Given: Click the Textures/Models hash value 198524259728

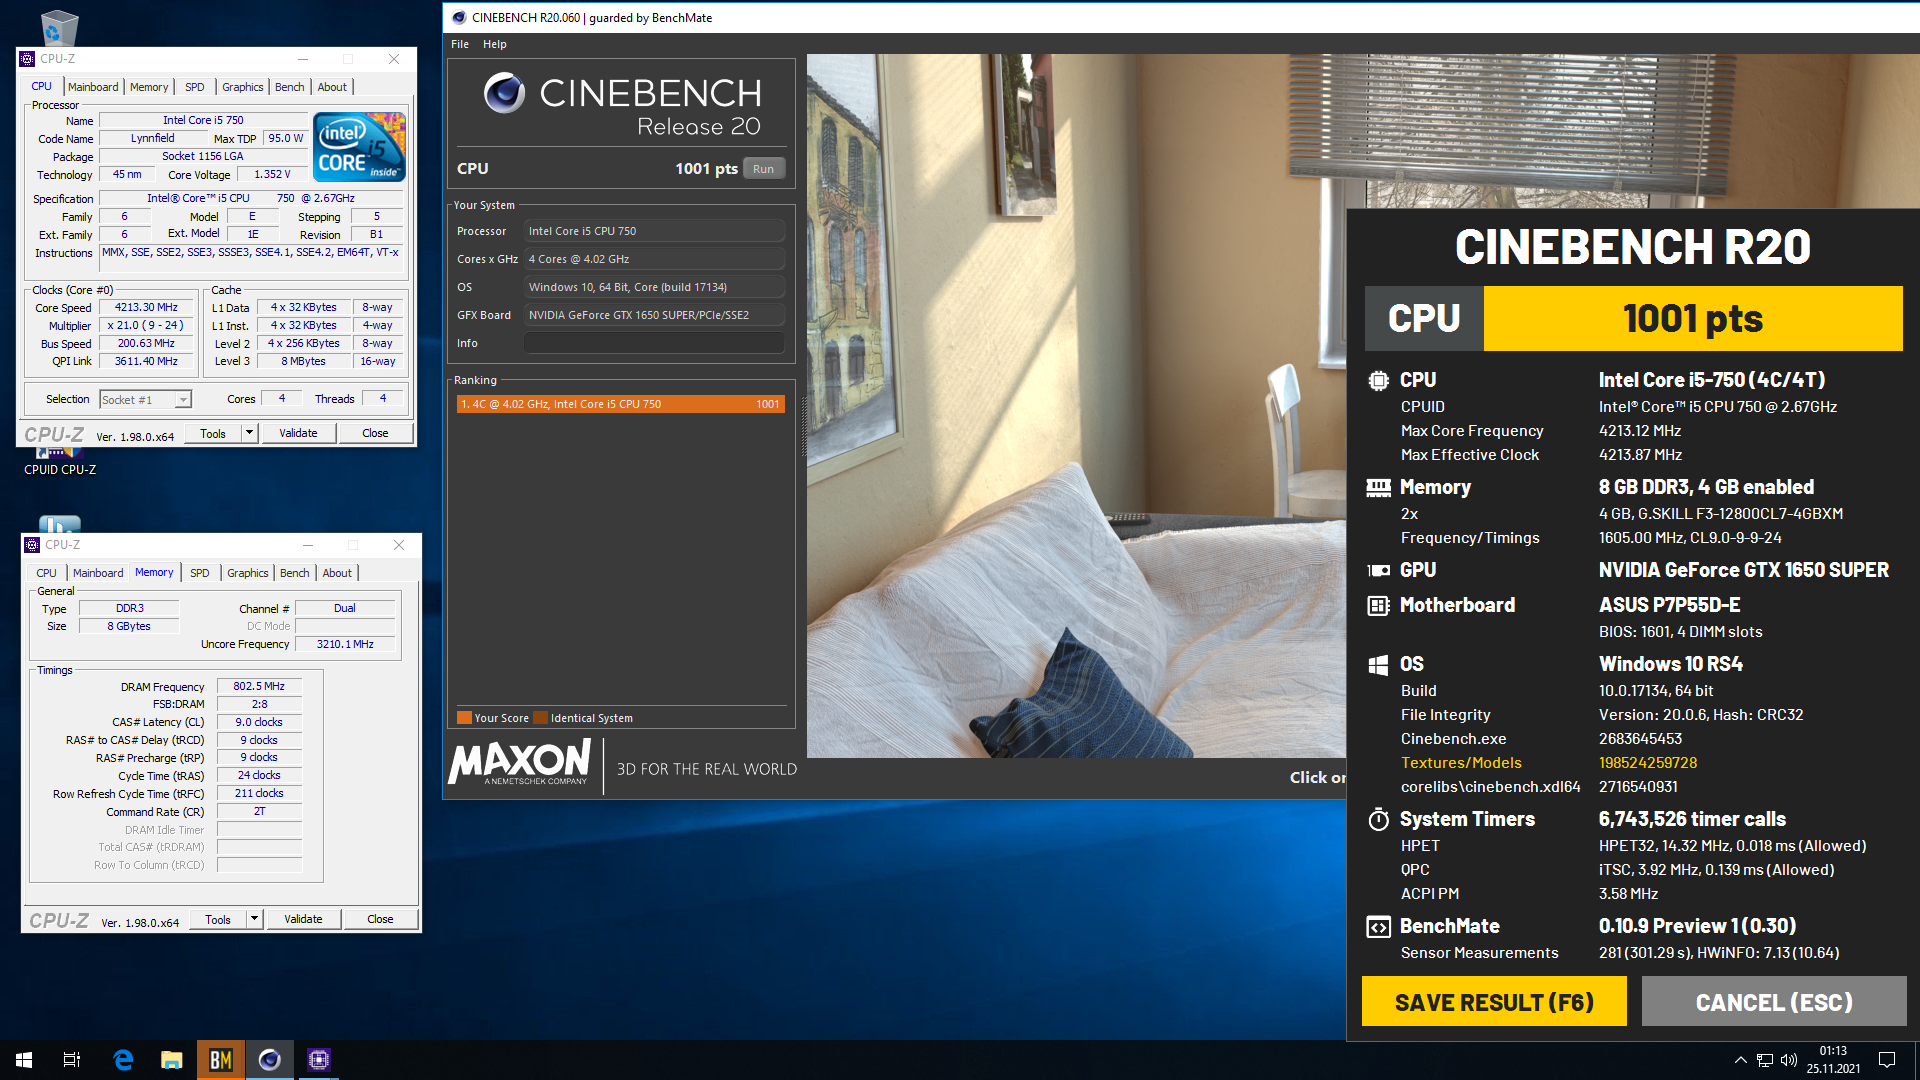Looking at the screenshot, I should point(1648,763).
